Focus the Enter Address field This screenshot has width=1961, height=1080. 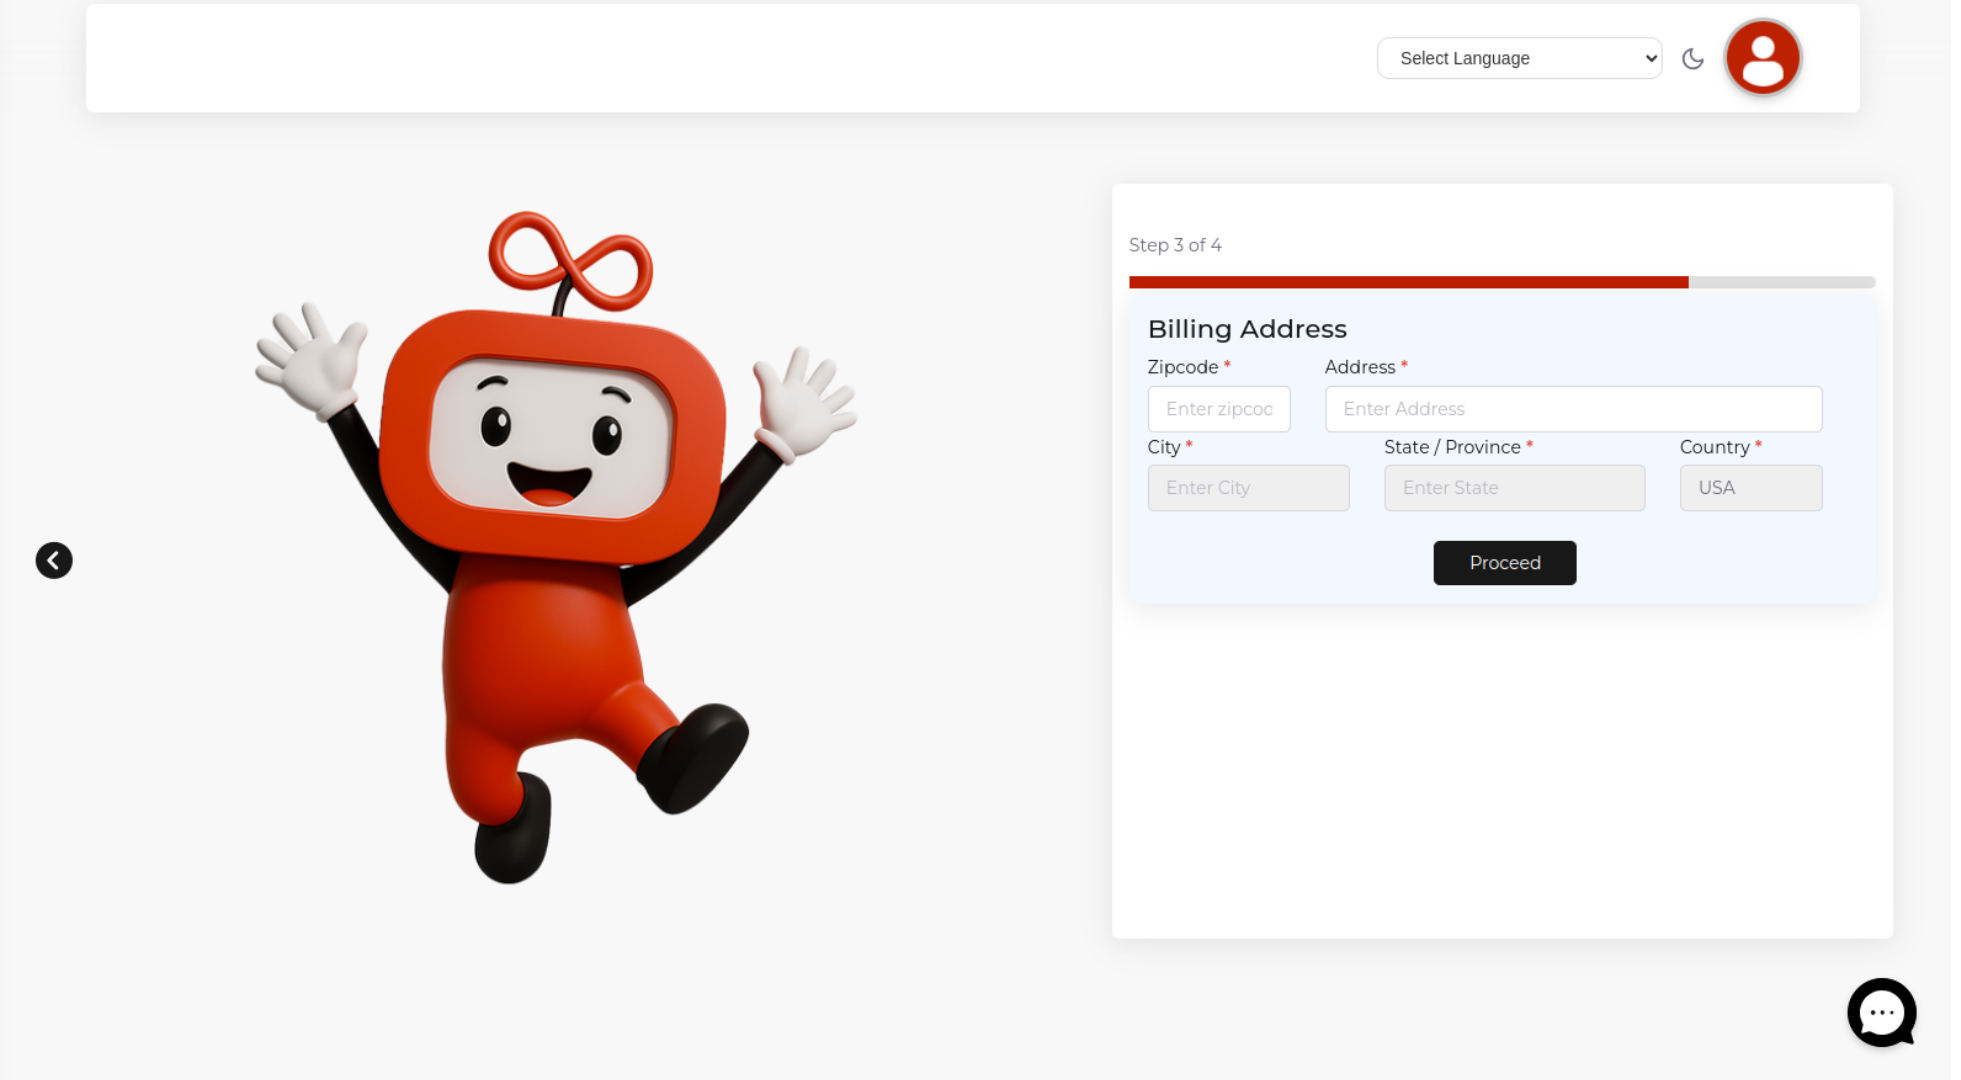pyautogui.click(x=1572, y=409)
